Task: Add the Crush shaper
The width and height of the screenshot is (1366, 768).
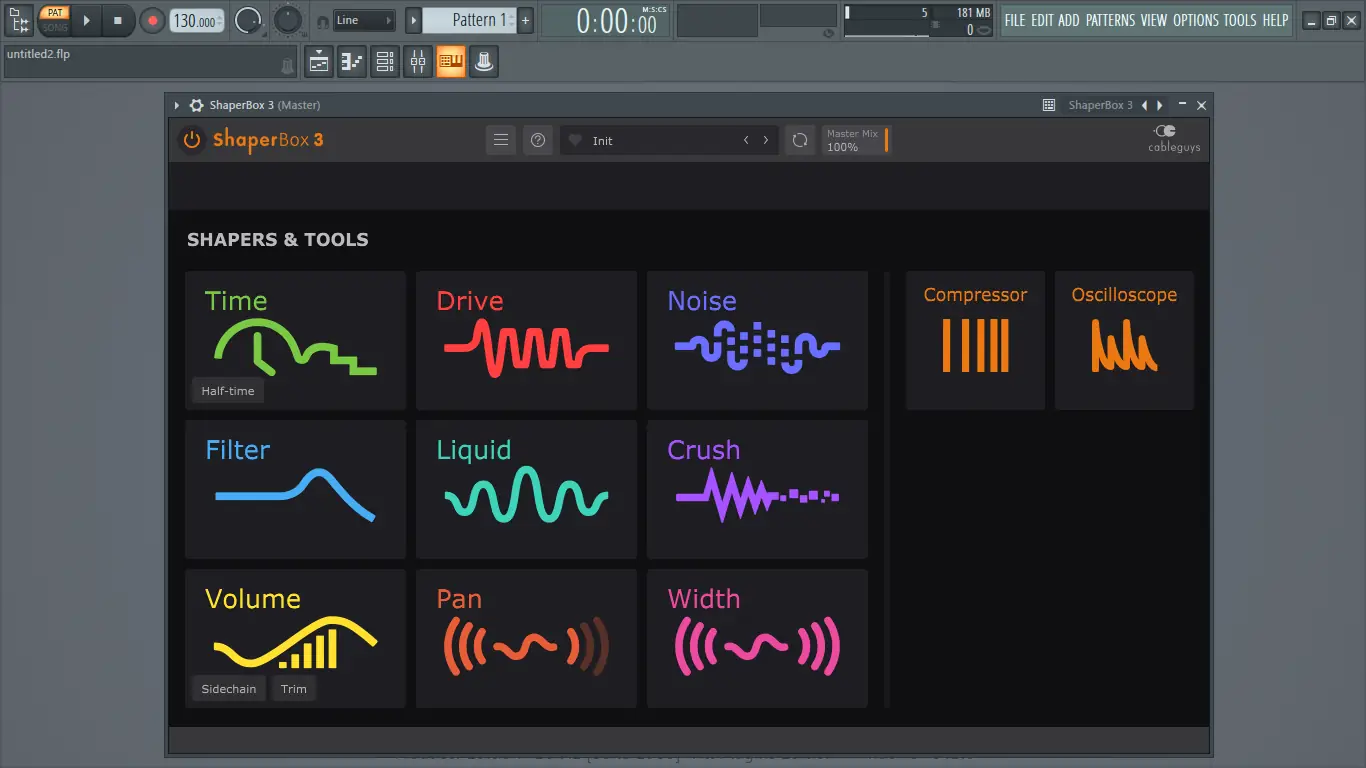Action: (757, 489)
